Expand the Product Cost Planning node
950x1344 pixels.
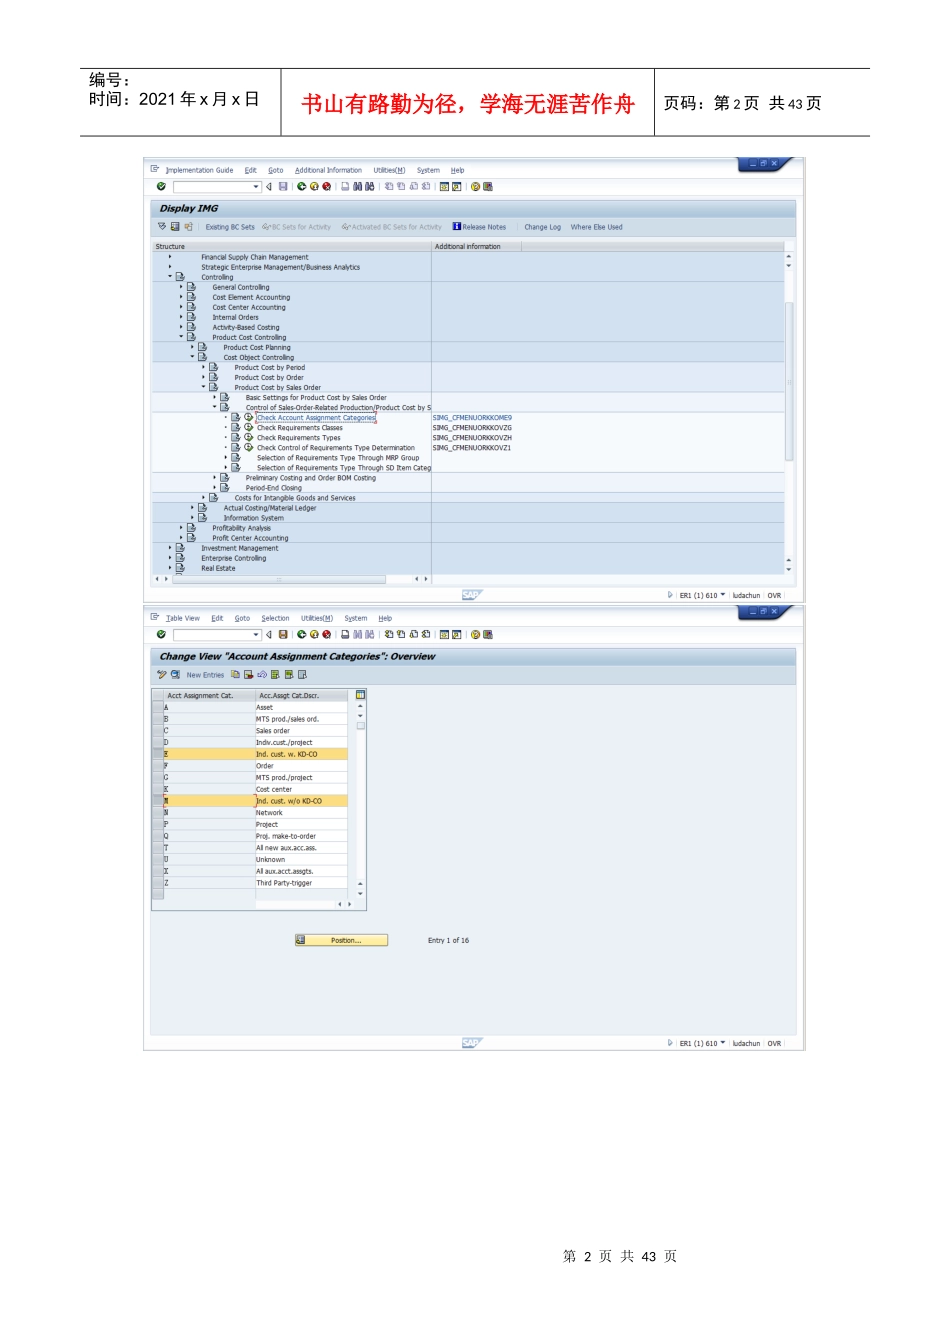[192, 347]
